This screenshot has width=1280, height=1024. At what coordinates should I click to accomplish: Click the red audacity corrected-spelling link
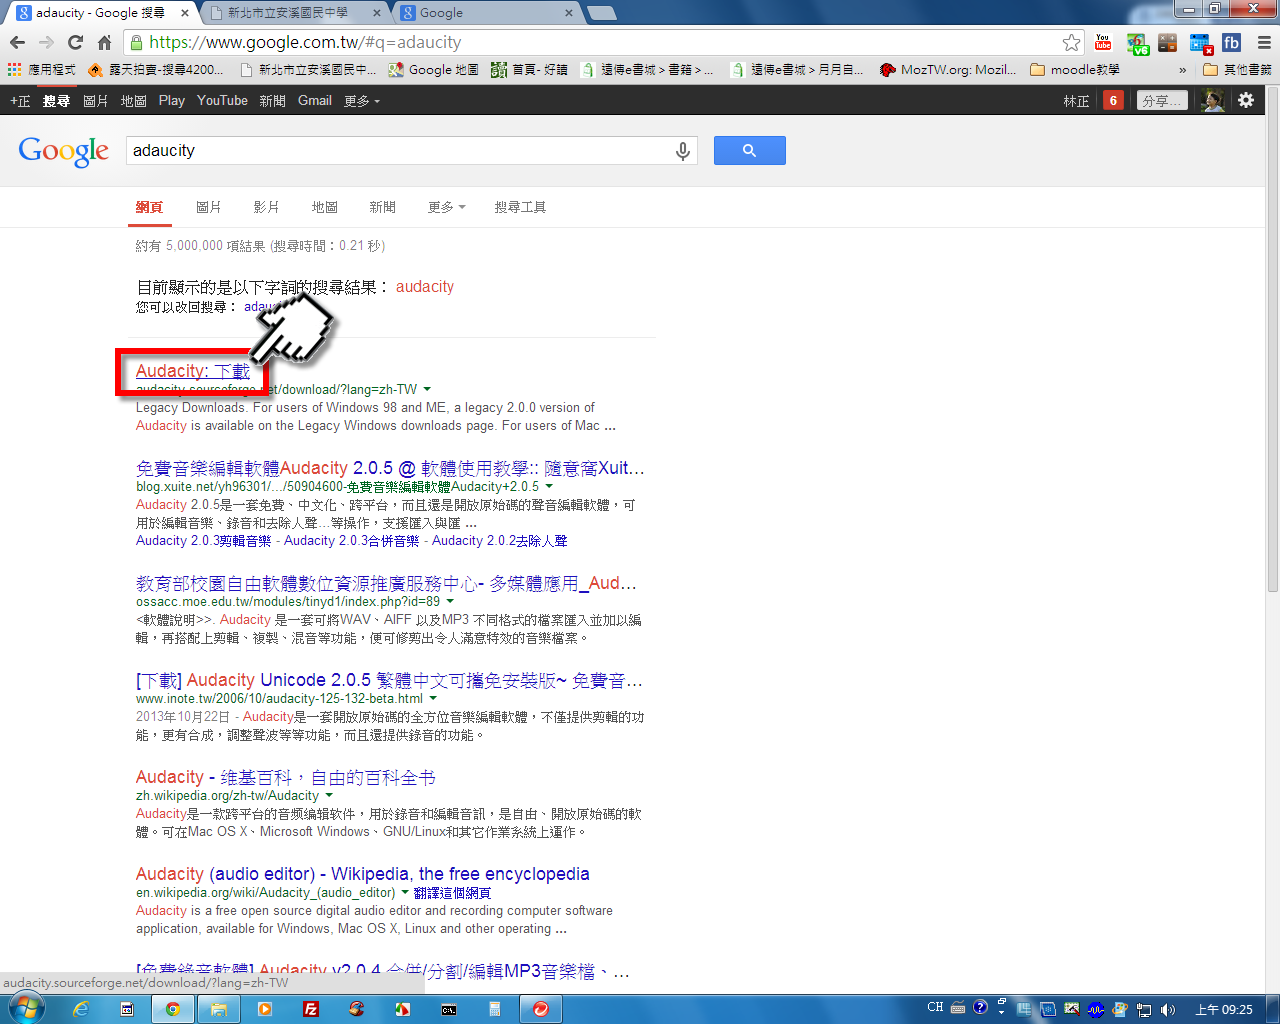coord(425,286)
